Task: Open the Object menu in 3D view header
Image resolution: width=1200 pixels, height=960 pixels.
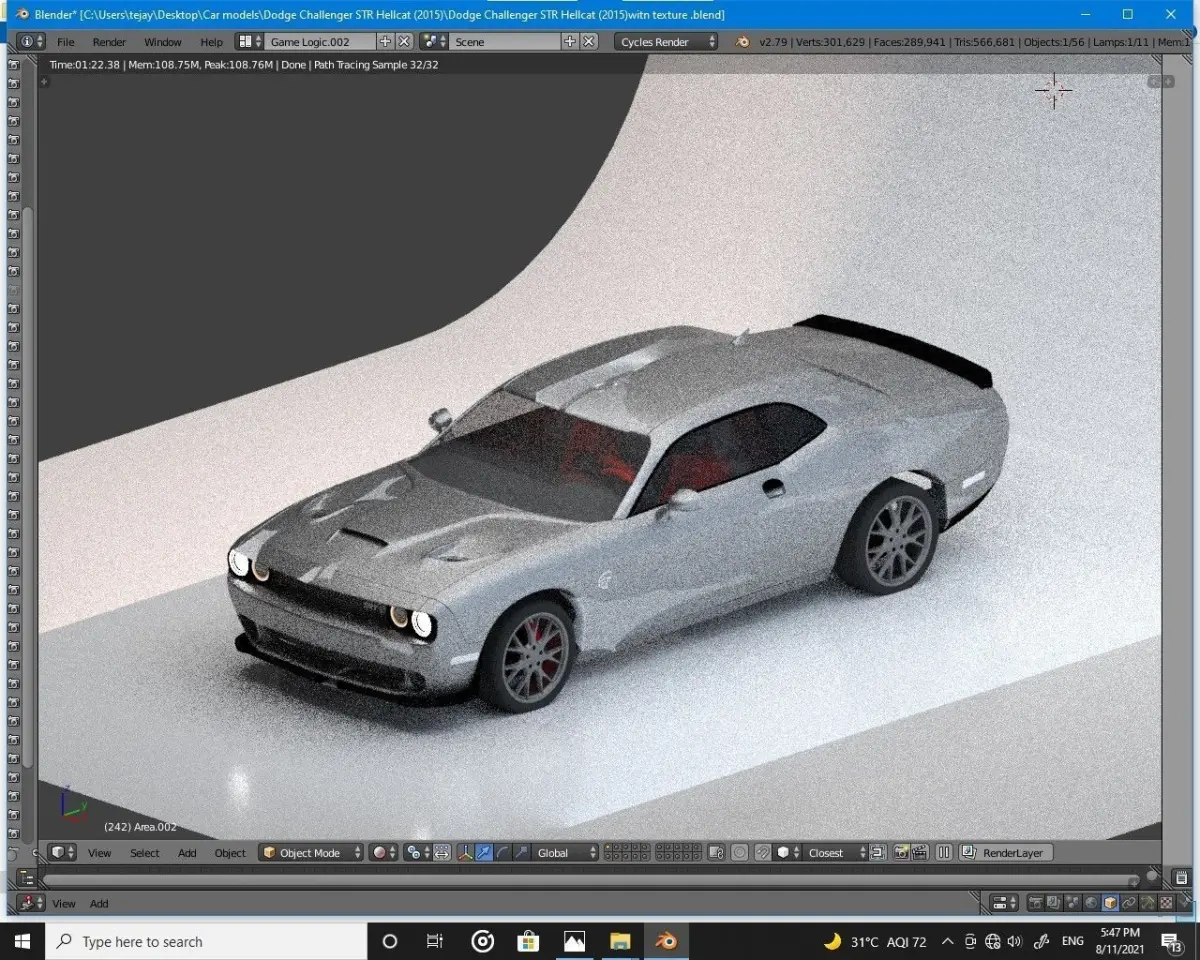Action: [x=229, y=853]
